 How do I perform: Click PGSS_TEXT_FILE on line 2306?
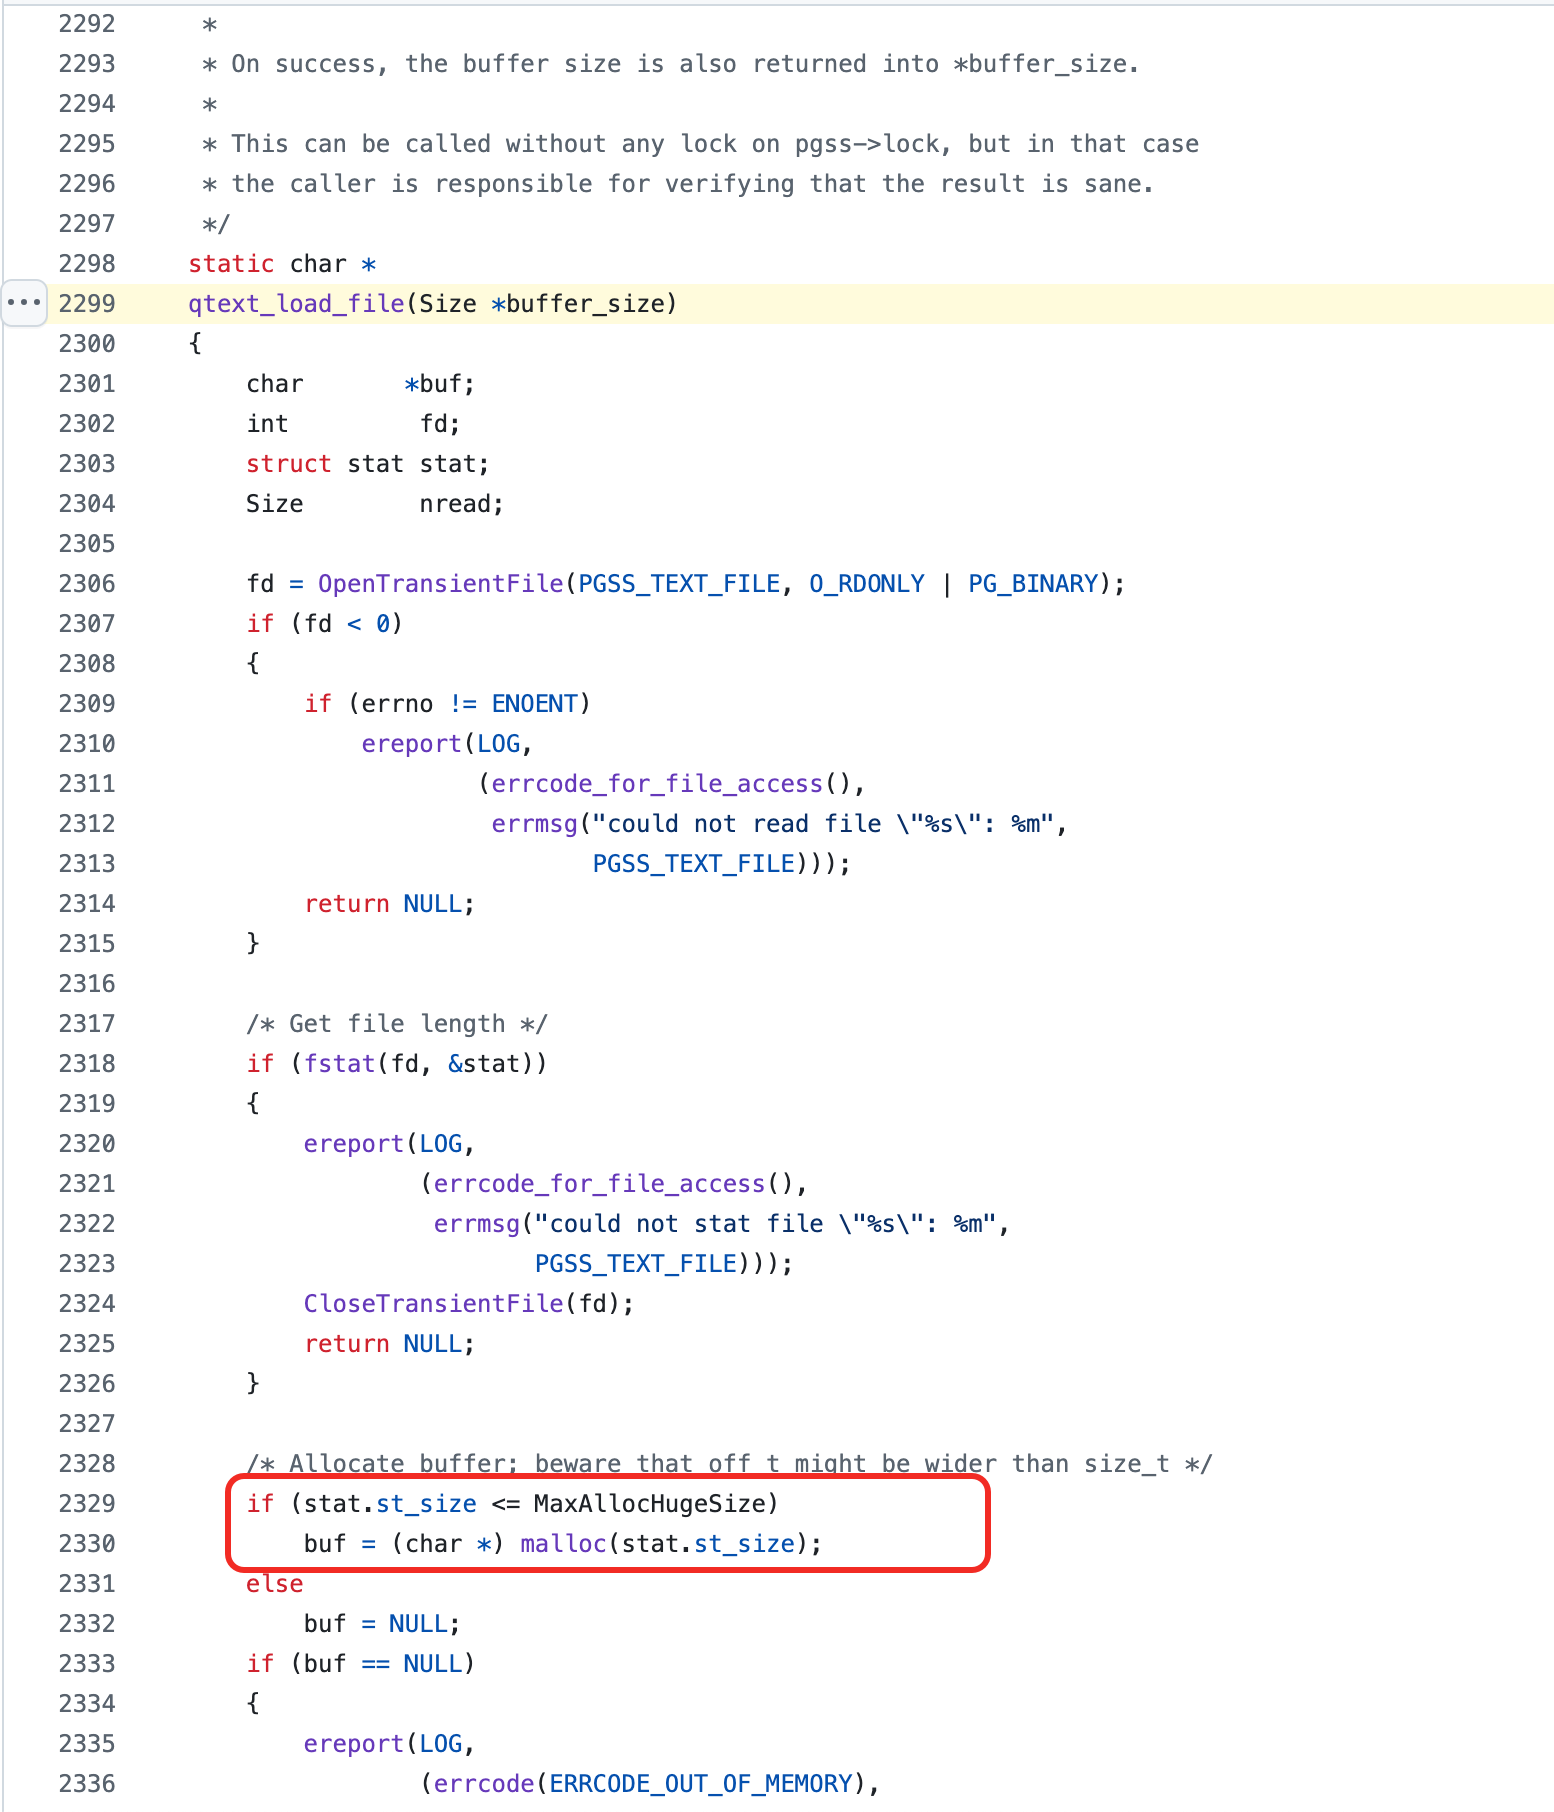coord(679,583)
